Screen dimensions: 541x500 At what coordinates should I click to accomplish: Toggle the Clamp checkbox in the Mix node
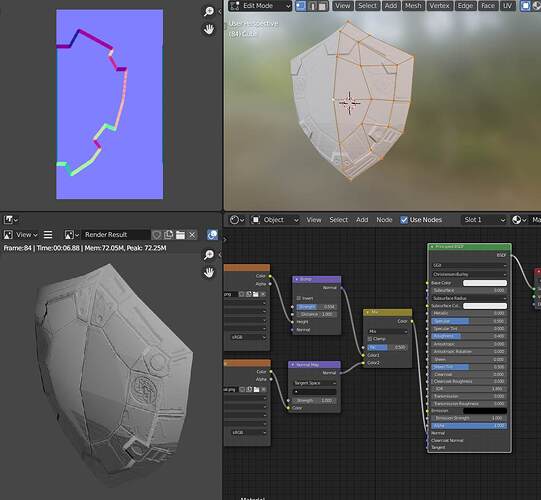tap(370, 339)
